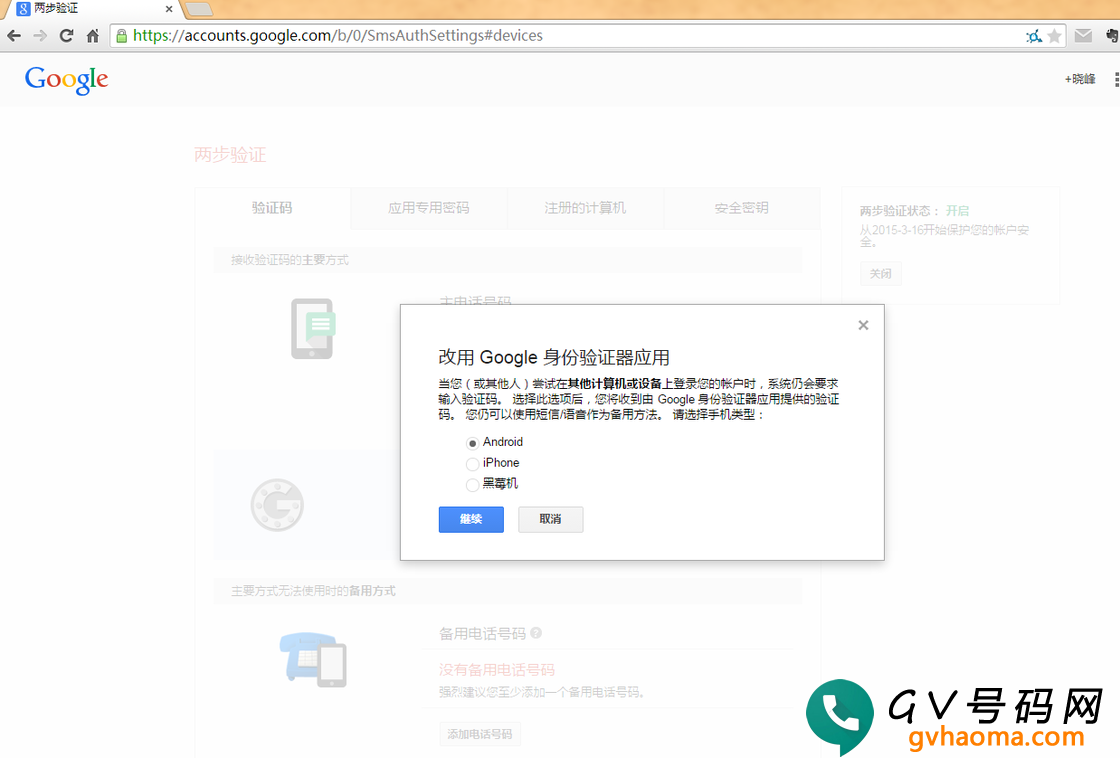Viewport: 1120px width, 758px height.
Task: Select the 黑莓机 radio option
Action: (x=472, y=484)
